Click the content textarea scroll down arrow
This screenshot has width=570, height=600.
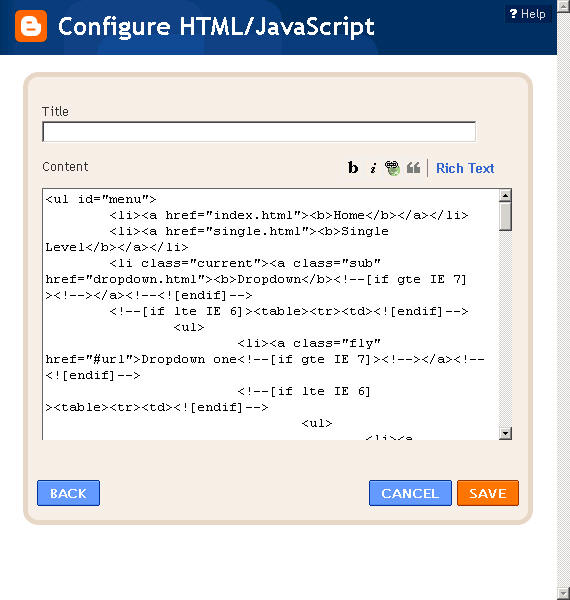[505, 433]
